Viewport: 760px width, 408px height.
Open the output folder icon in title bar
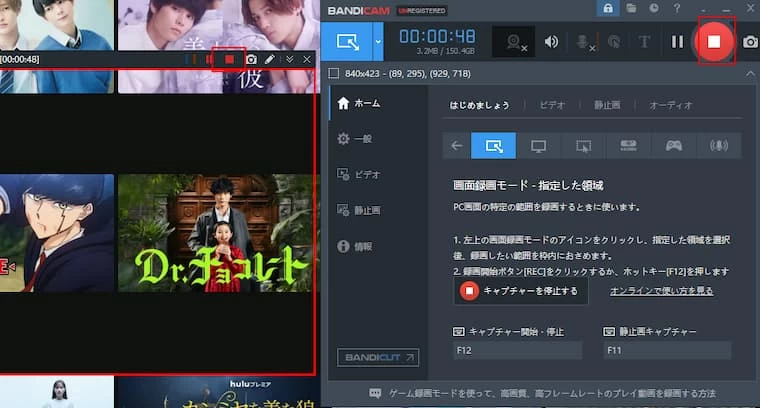[x=631, y=8]
